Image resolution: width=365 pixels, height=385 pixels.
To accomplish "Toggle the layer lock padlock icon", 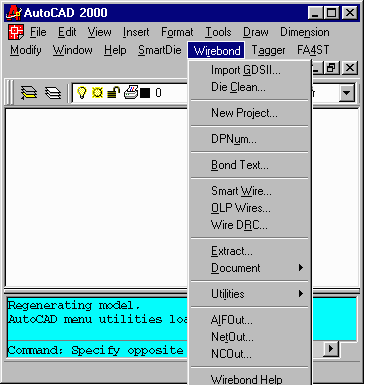I will [113, 92].
